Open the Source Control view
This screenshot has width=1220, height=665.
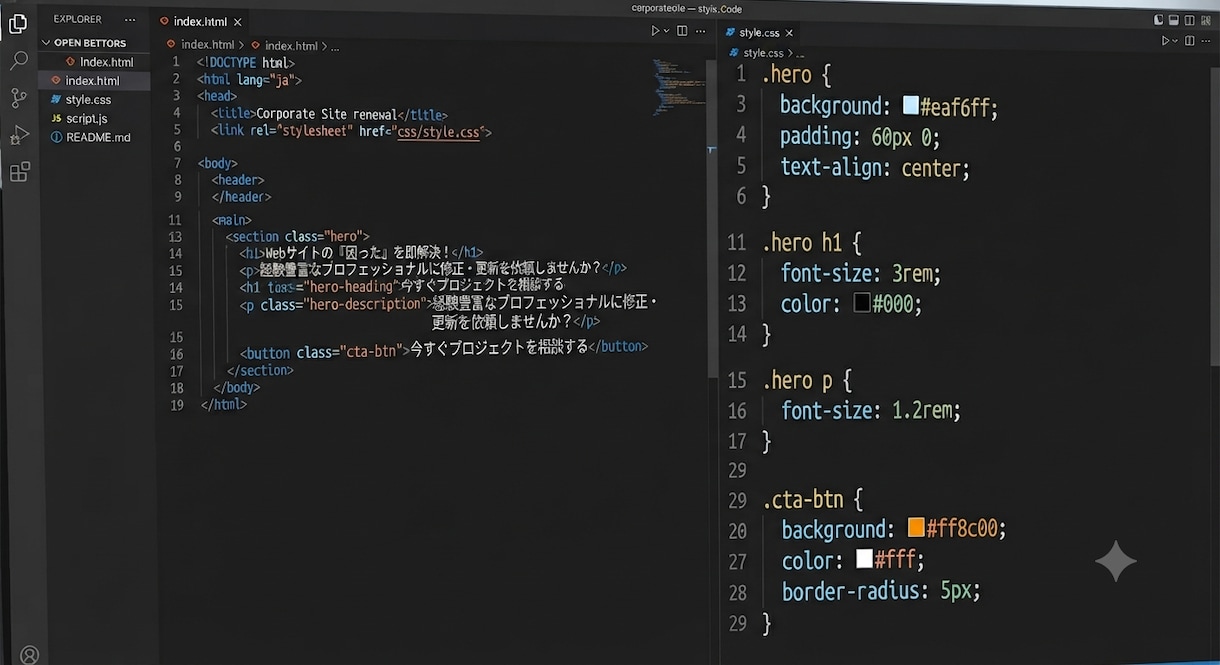[x=18, y=98]
